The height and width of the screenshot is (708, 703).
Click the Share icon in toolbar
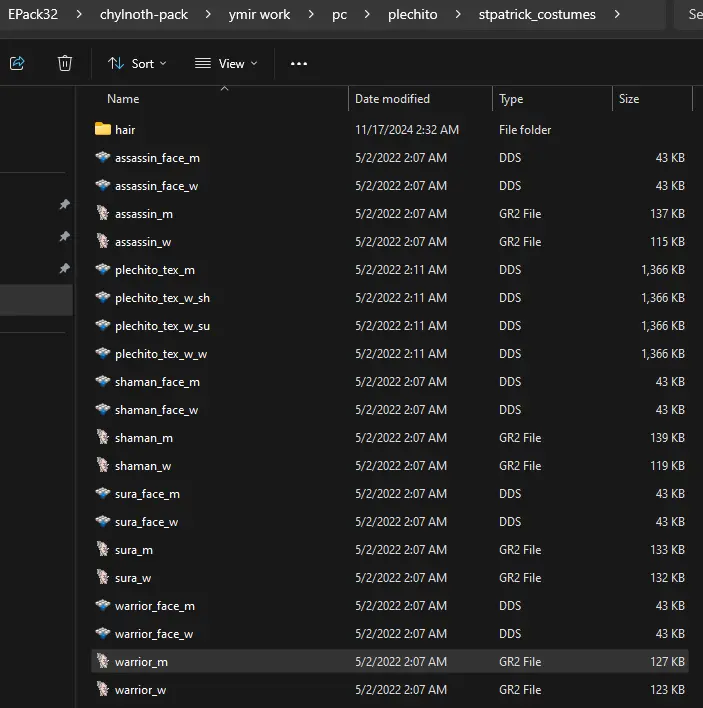[17, 63]
